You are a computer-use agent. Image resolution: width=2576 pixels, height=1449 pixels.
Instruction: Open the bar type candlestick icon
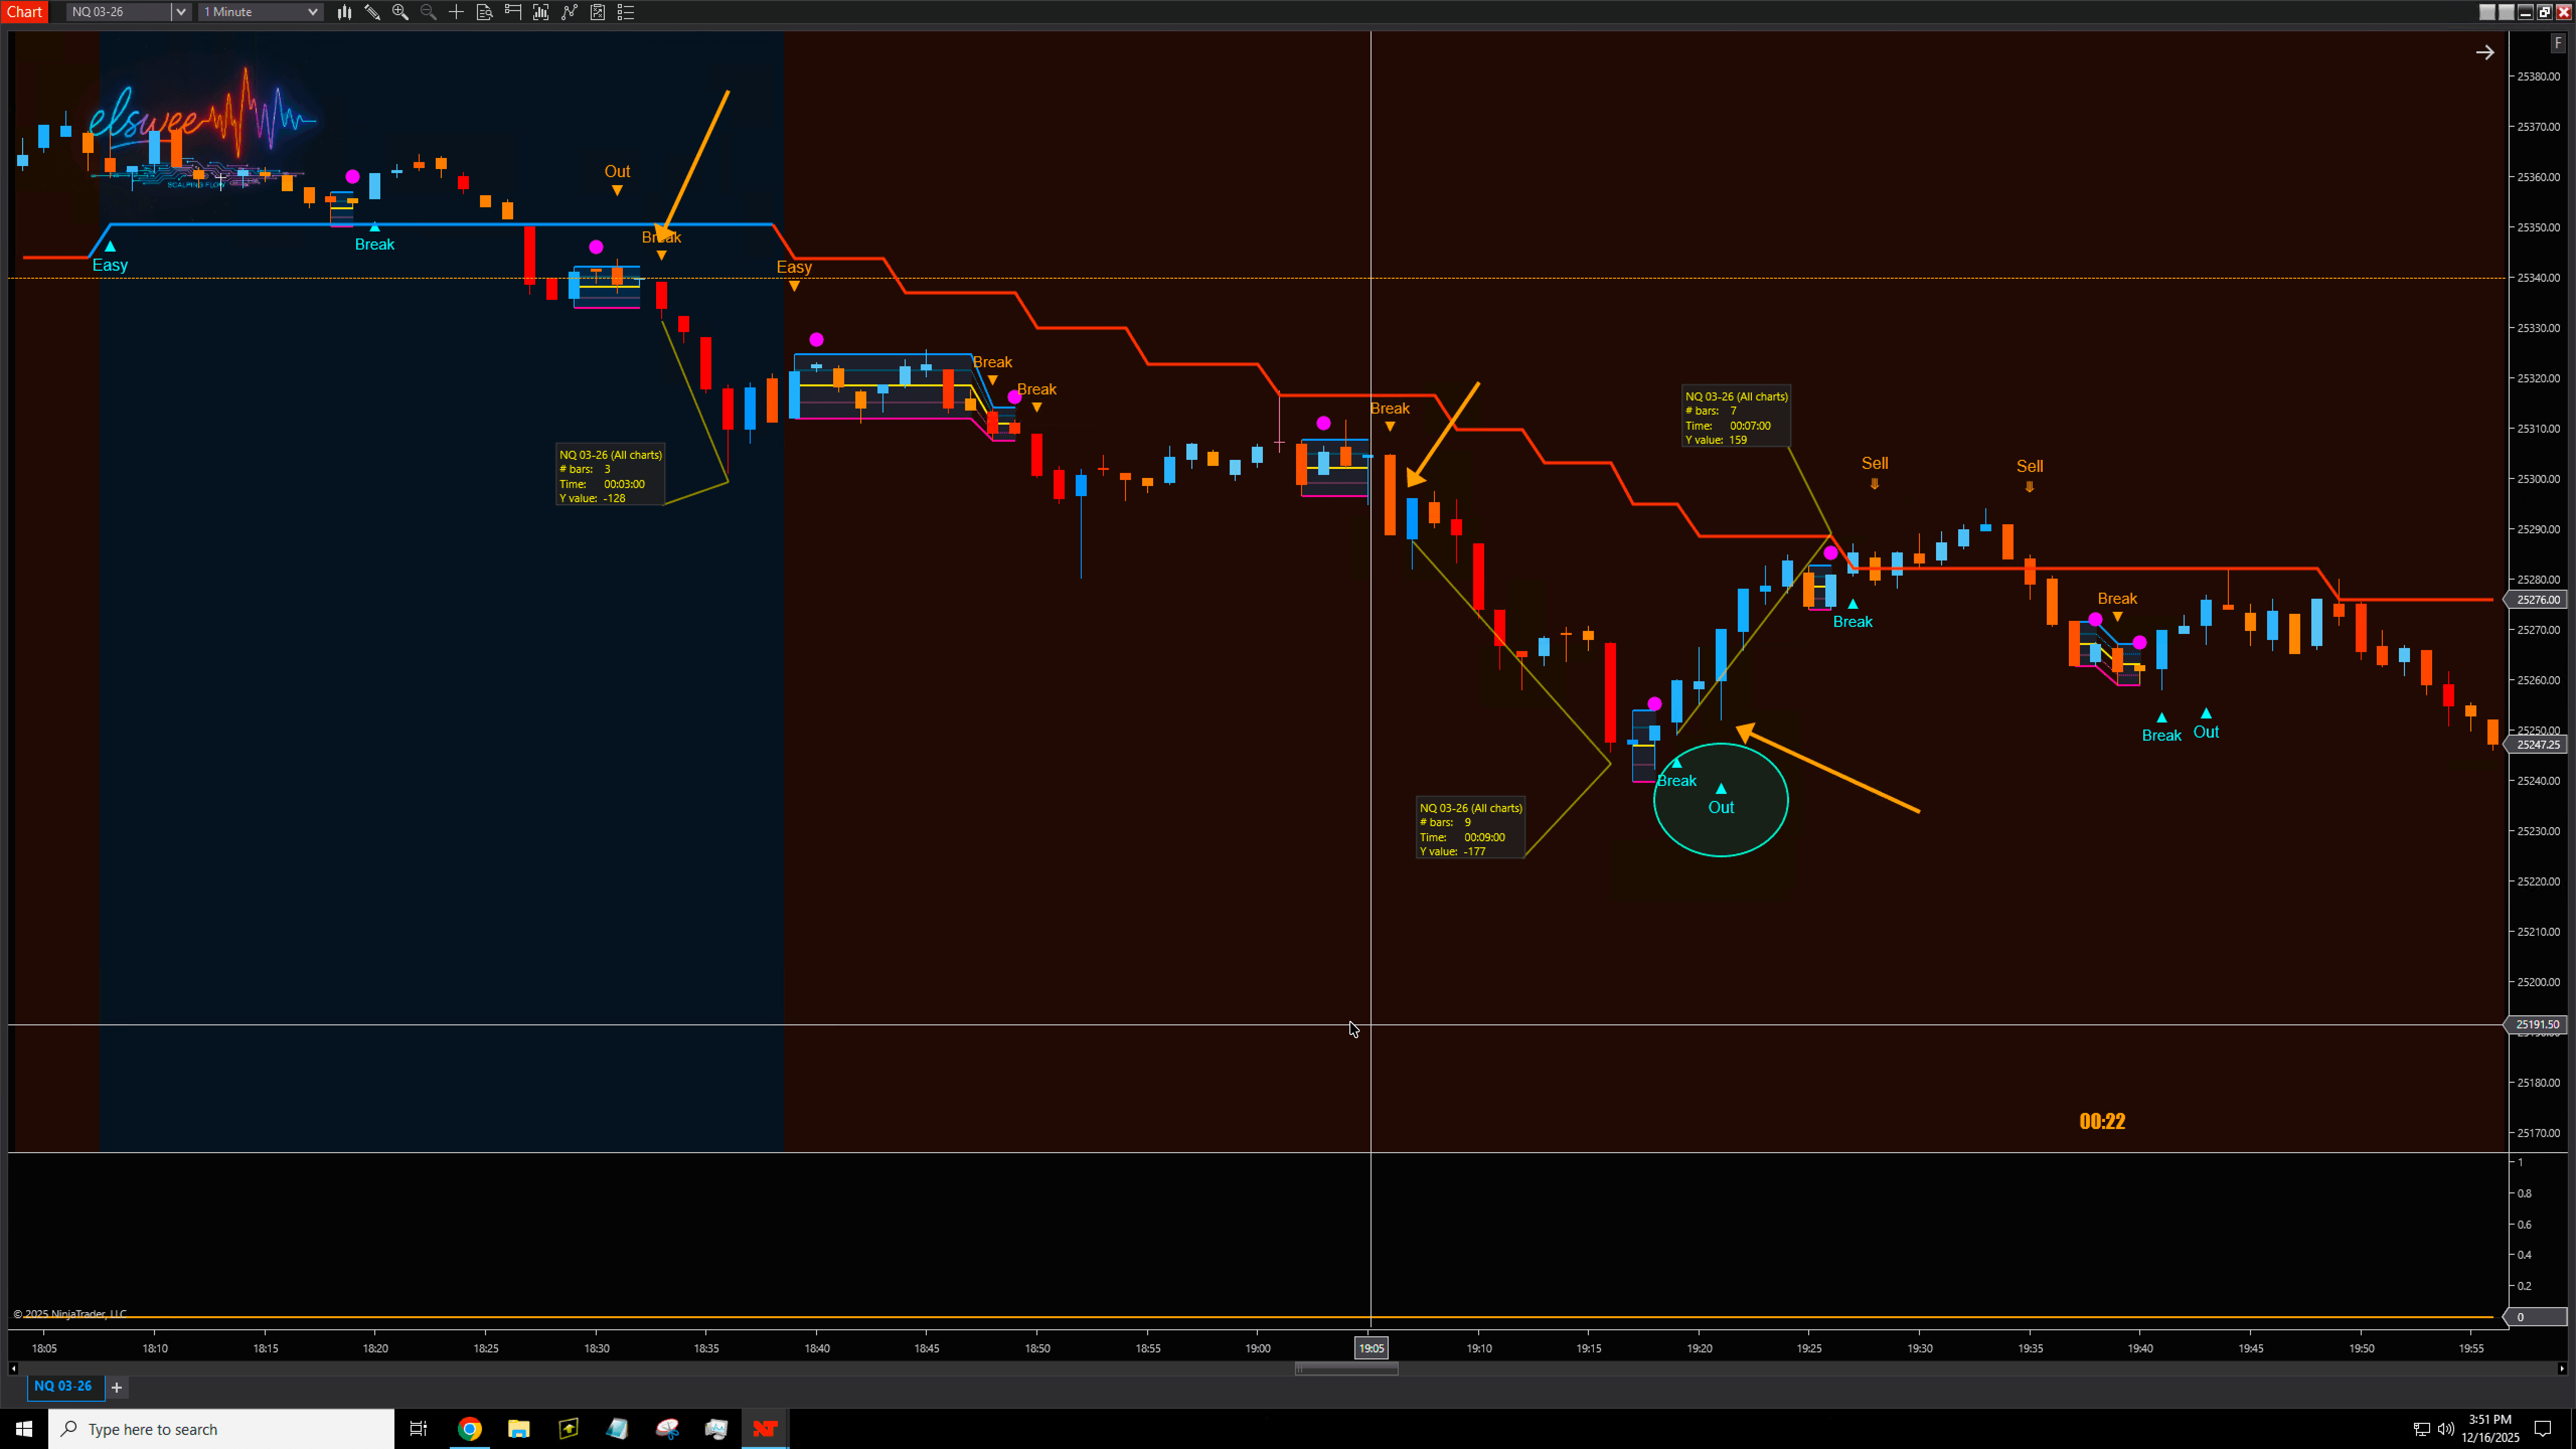[x=344, y=12]
